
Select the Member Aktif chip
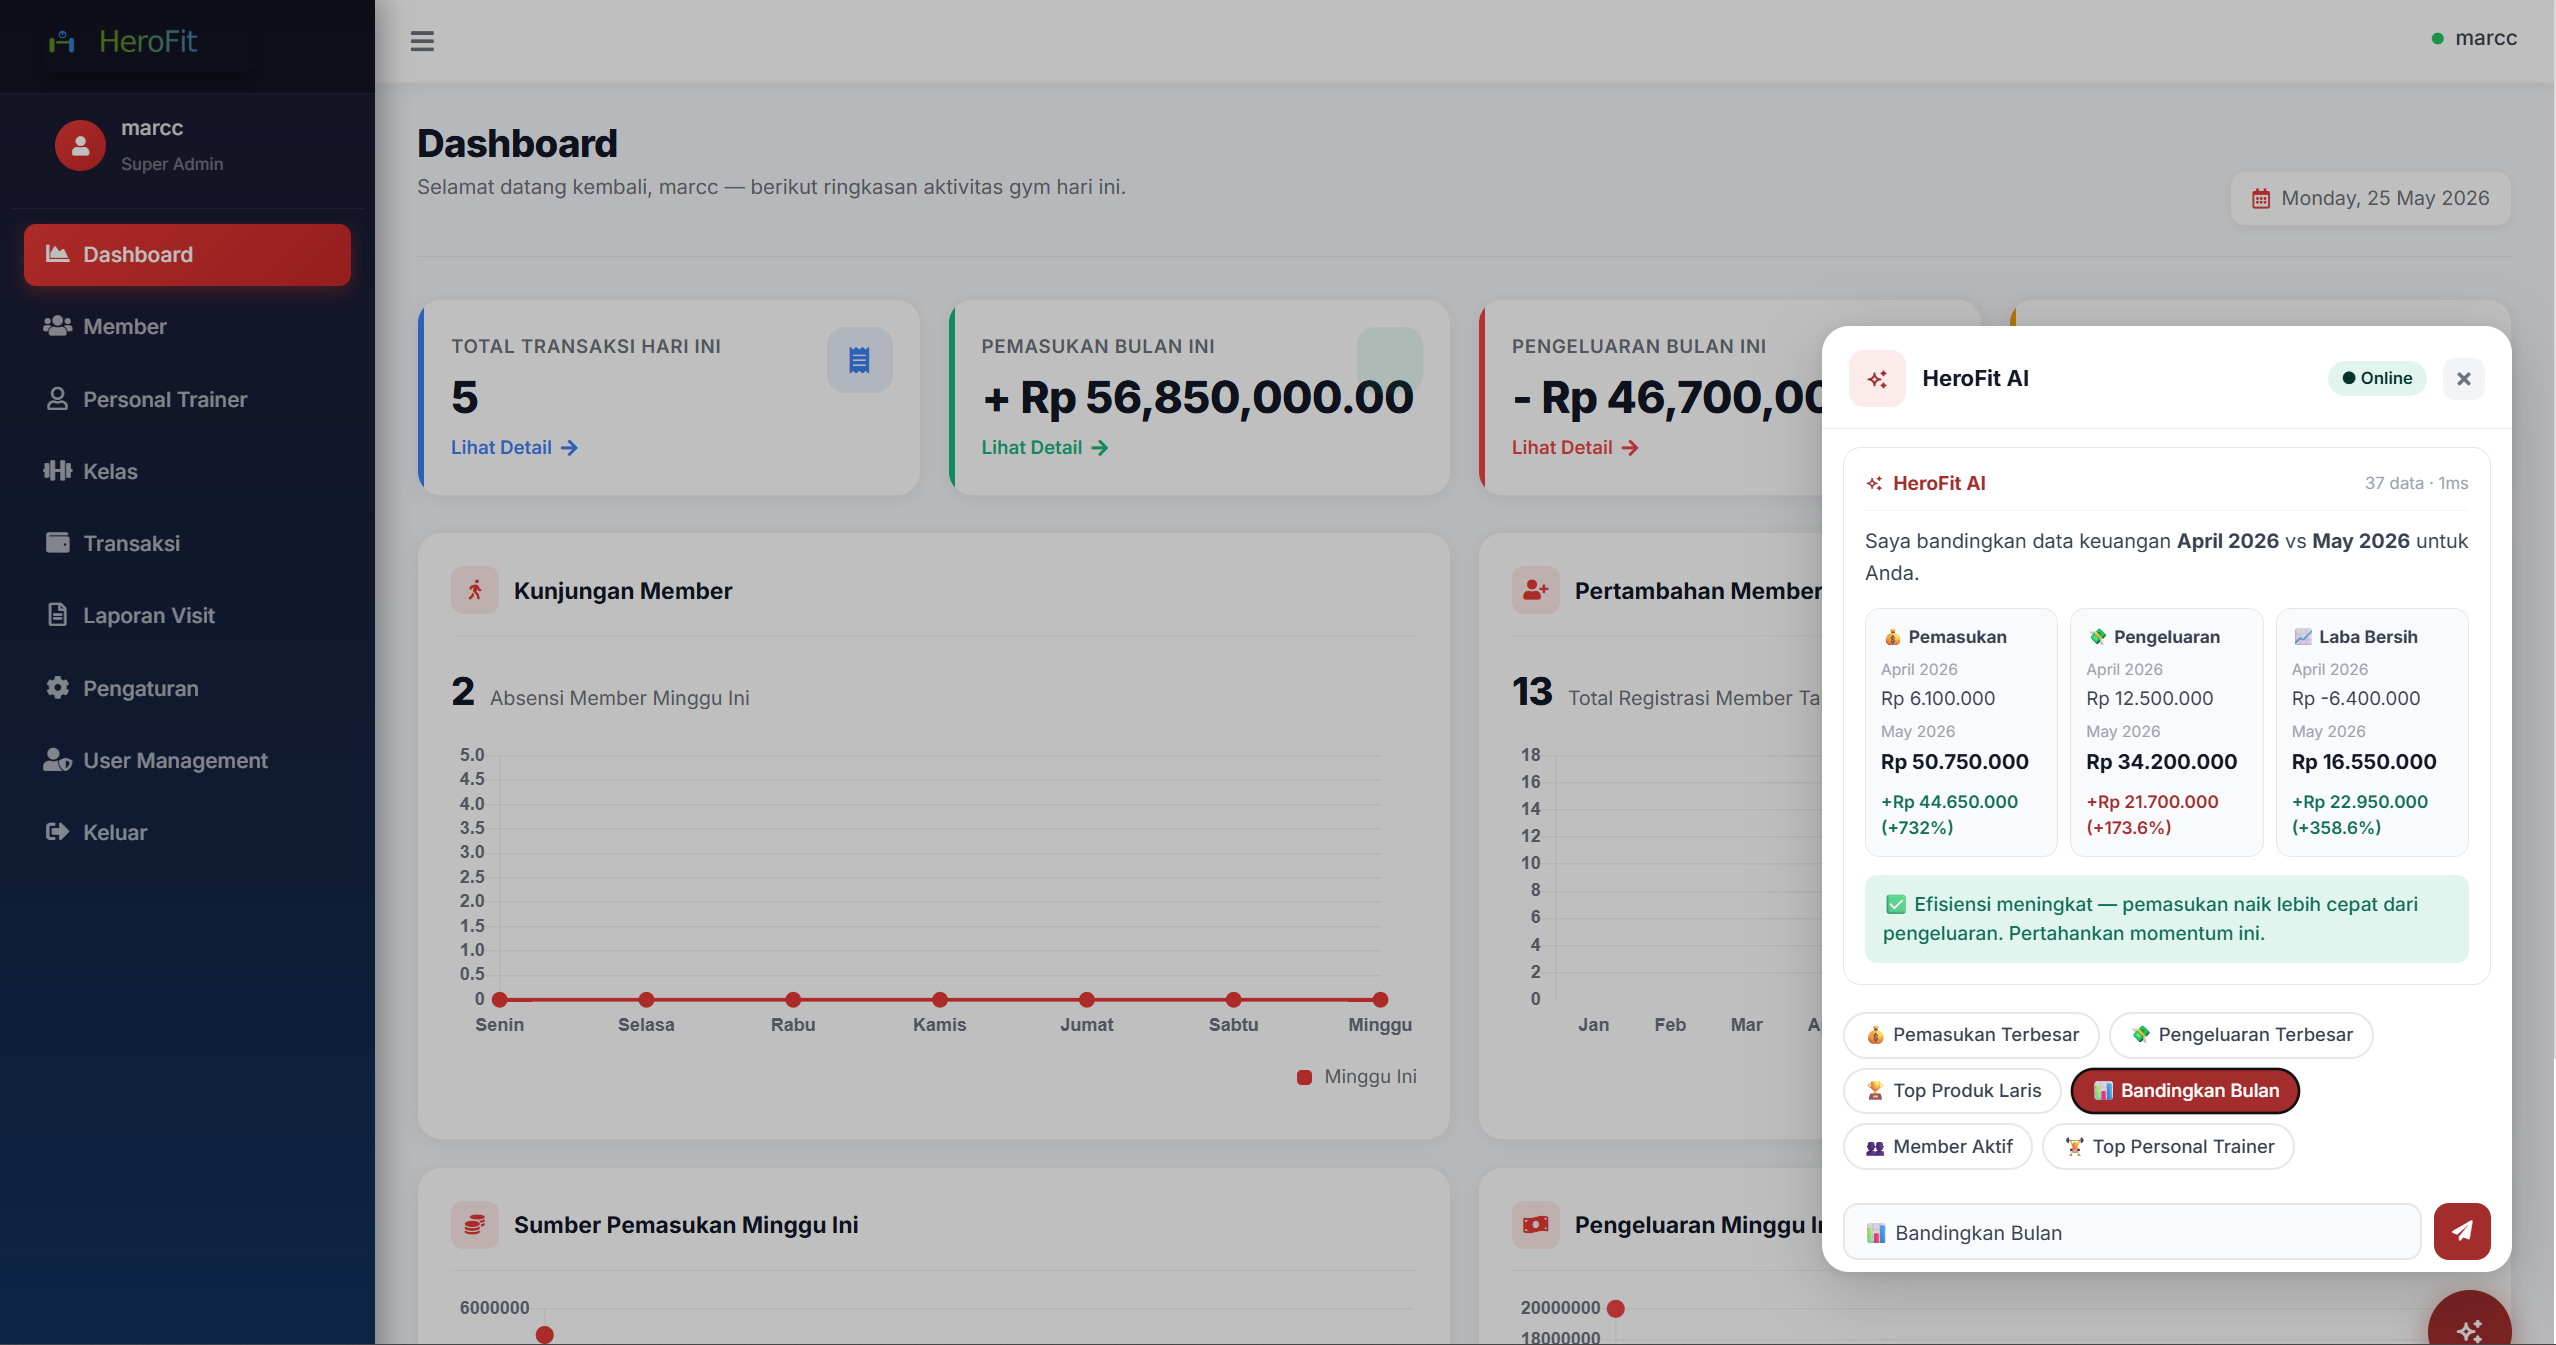1938,1146
